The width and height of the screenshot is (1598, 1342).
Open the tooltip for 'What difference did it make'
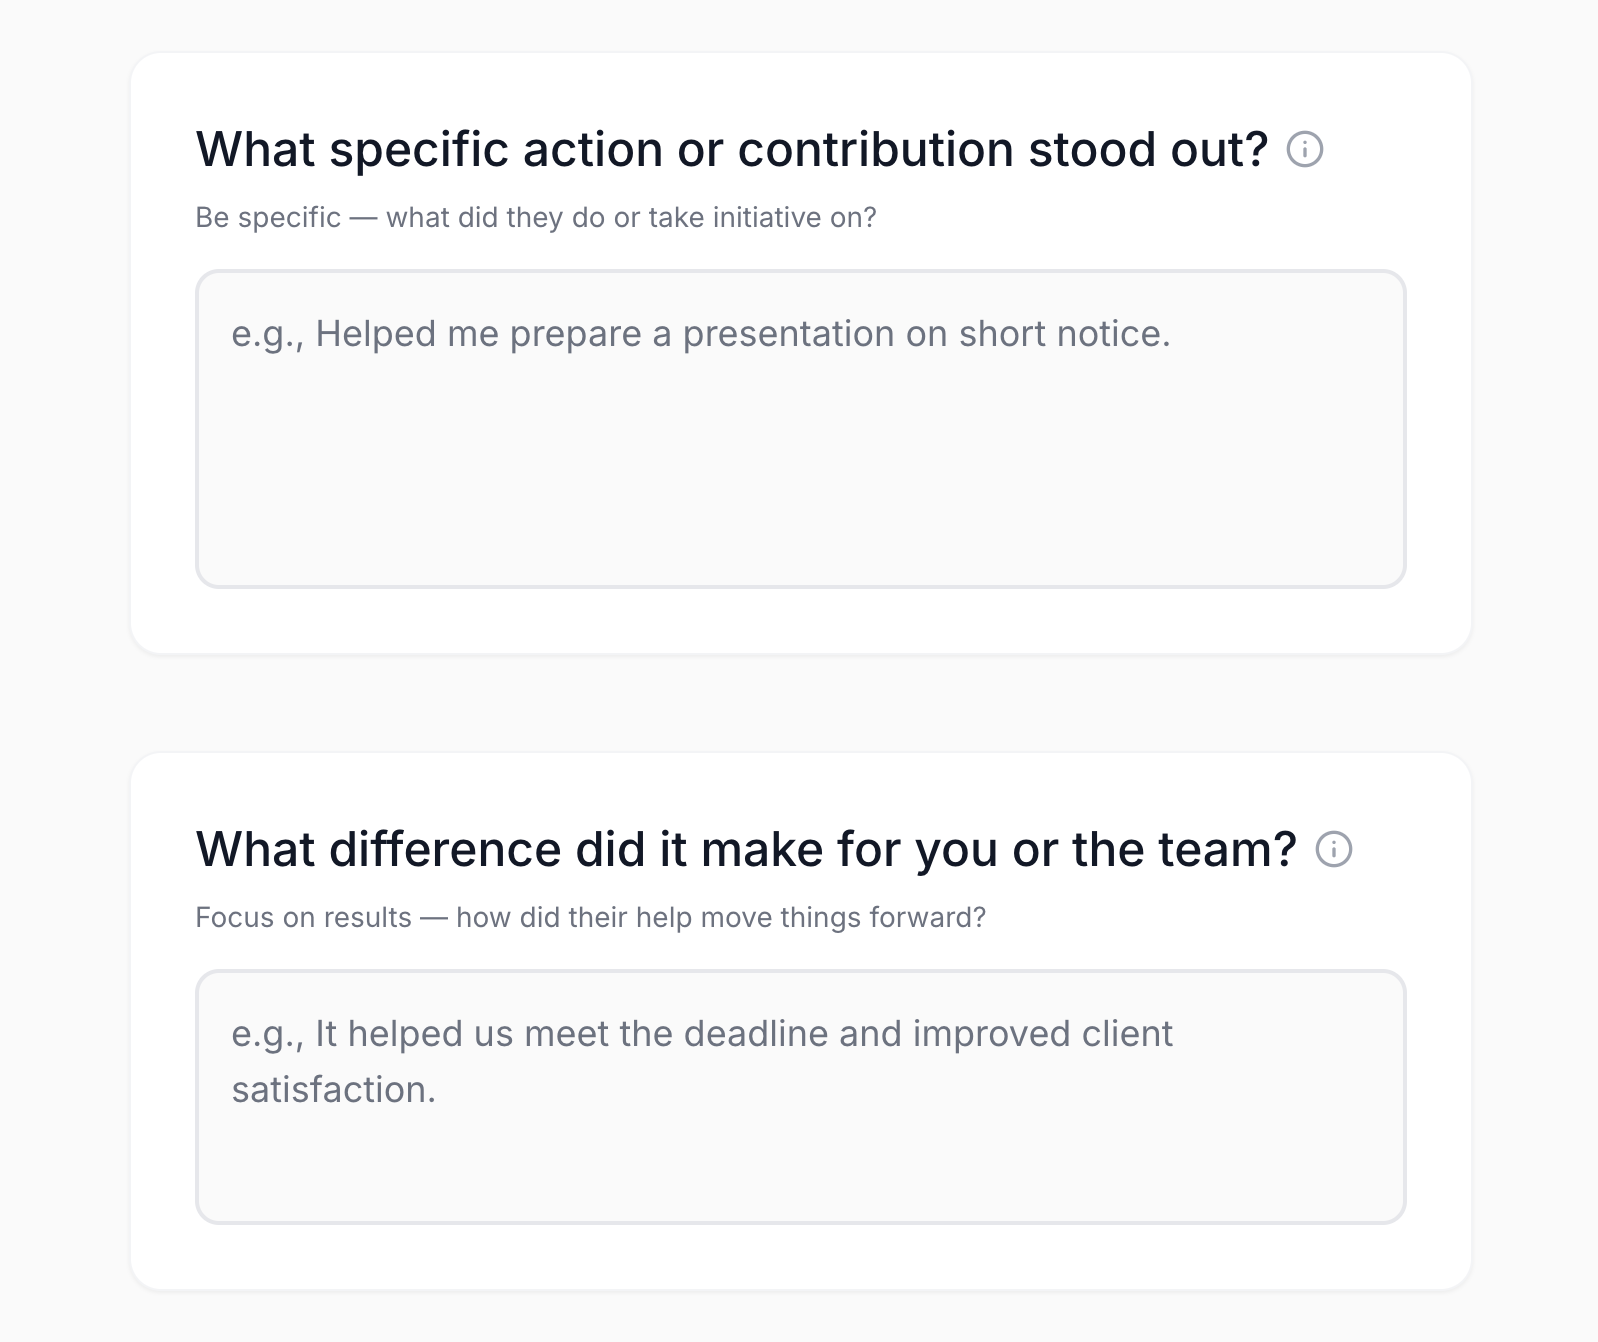click(1335, 851)
